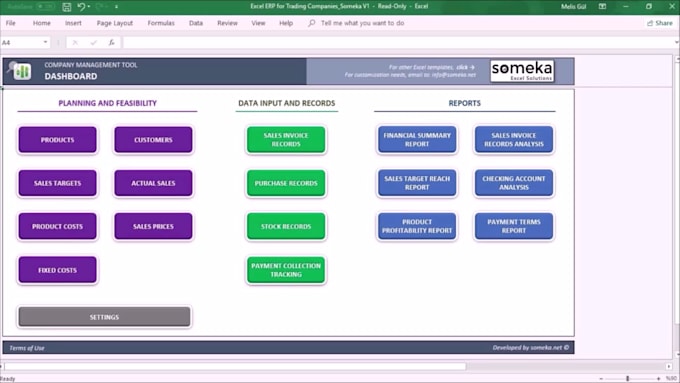The width and height of the screenshot is (680, 383).
Task: Open the SETTINGS button
Action: tap(104, 317)
